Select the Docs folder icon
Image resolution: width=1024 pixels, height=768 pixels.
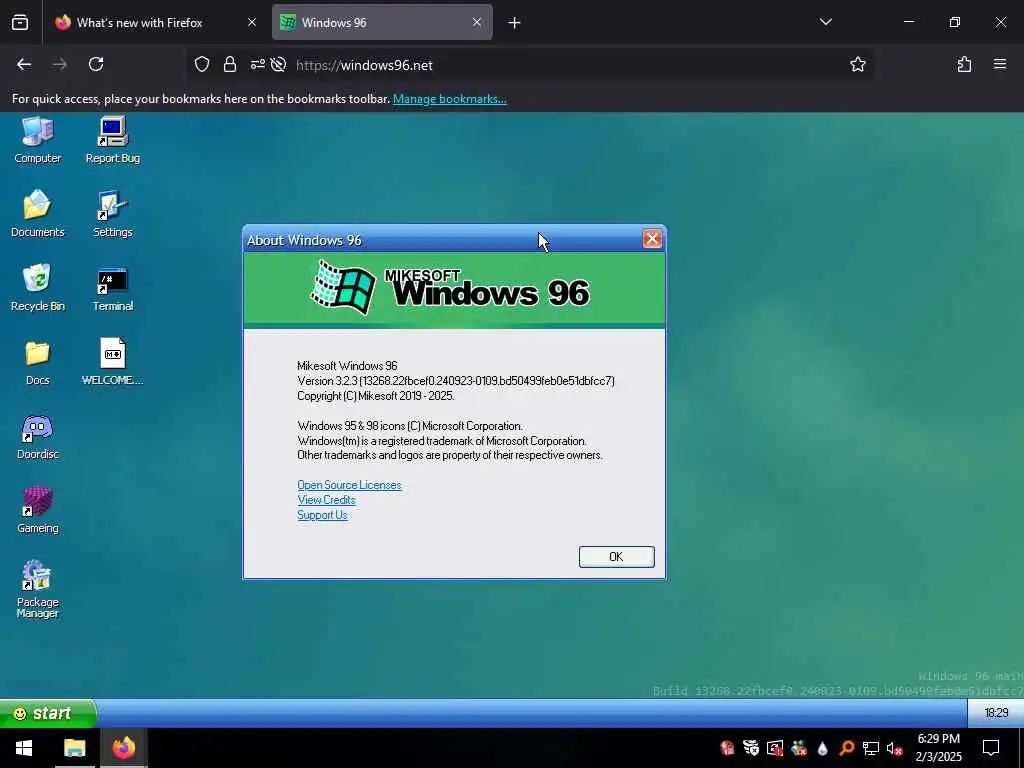point(37,362)
